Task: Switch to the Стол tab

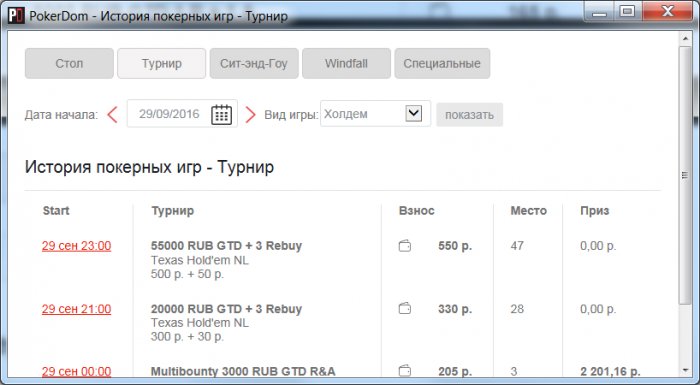Action: tap(69, 63)
